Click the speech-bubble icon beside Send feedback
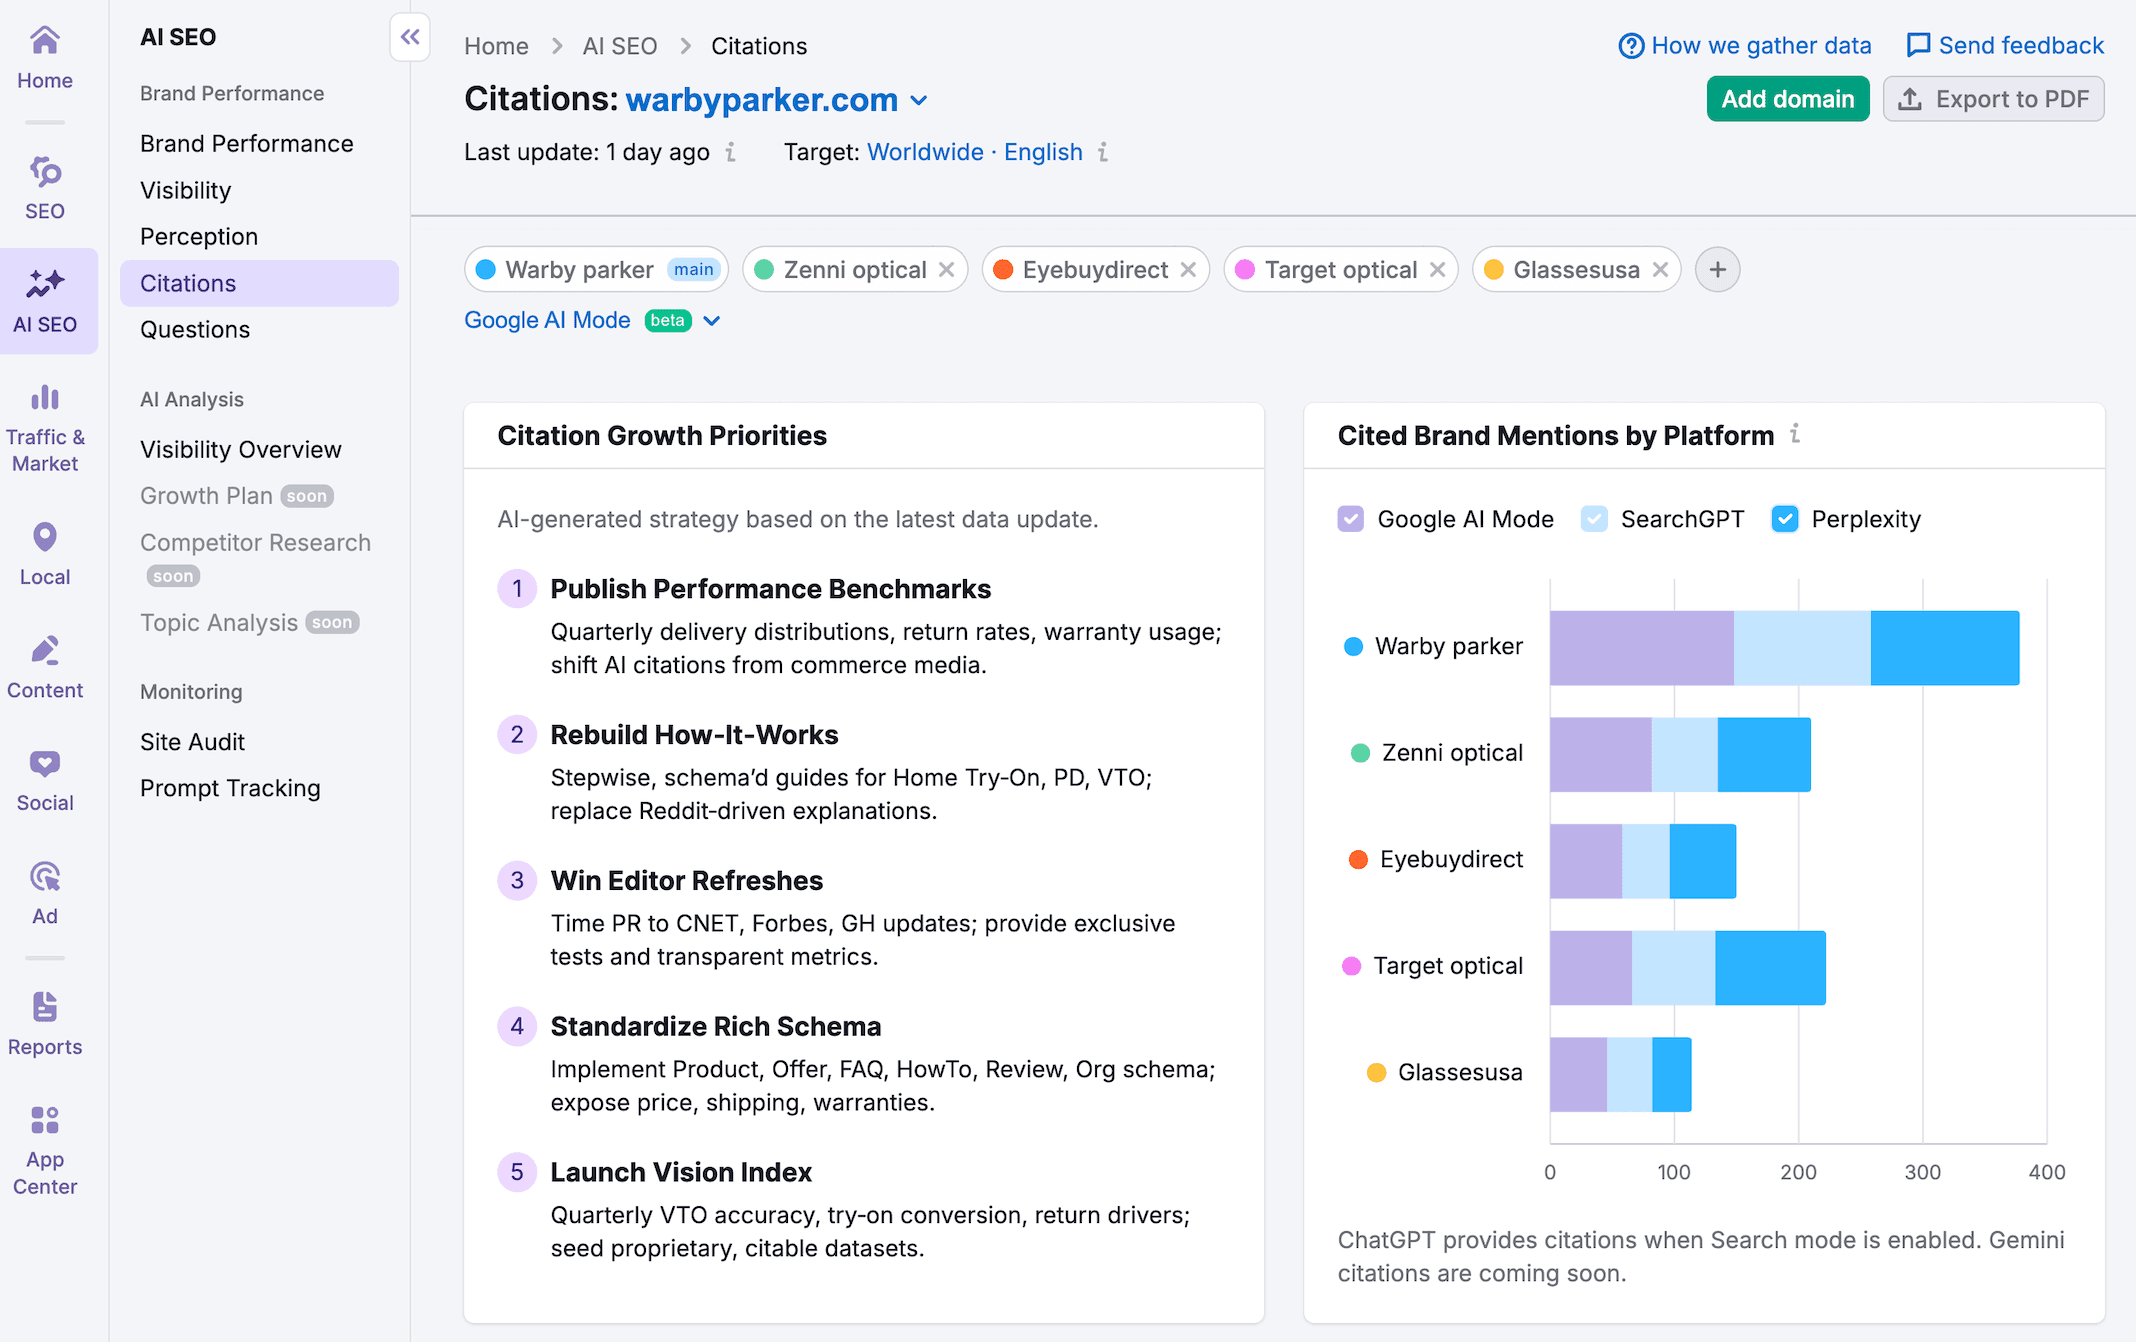This screenshot has height=1342, width=2136. click(x=1918, y=46)
